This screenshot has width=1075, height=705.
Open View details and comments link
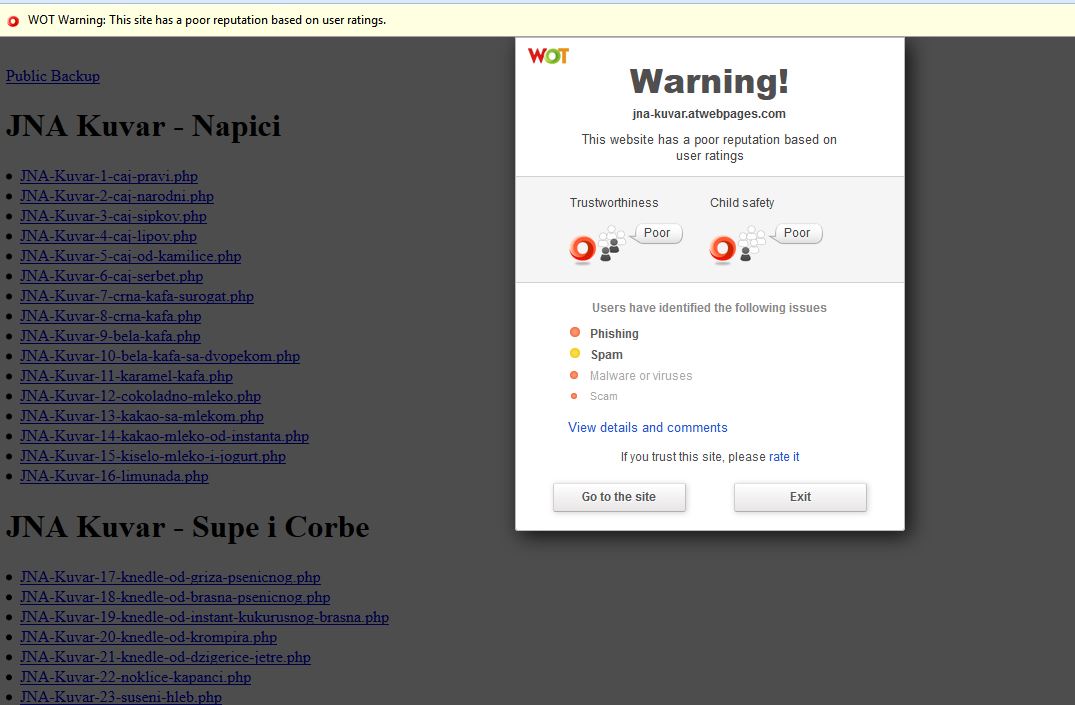pyautogui.click(x=648, y=427)
